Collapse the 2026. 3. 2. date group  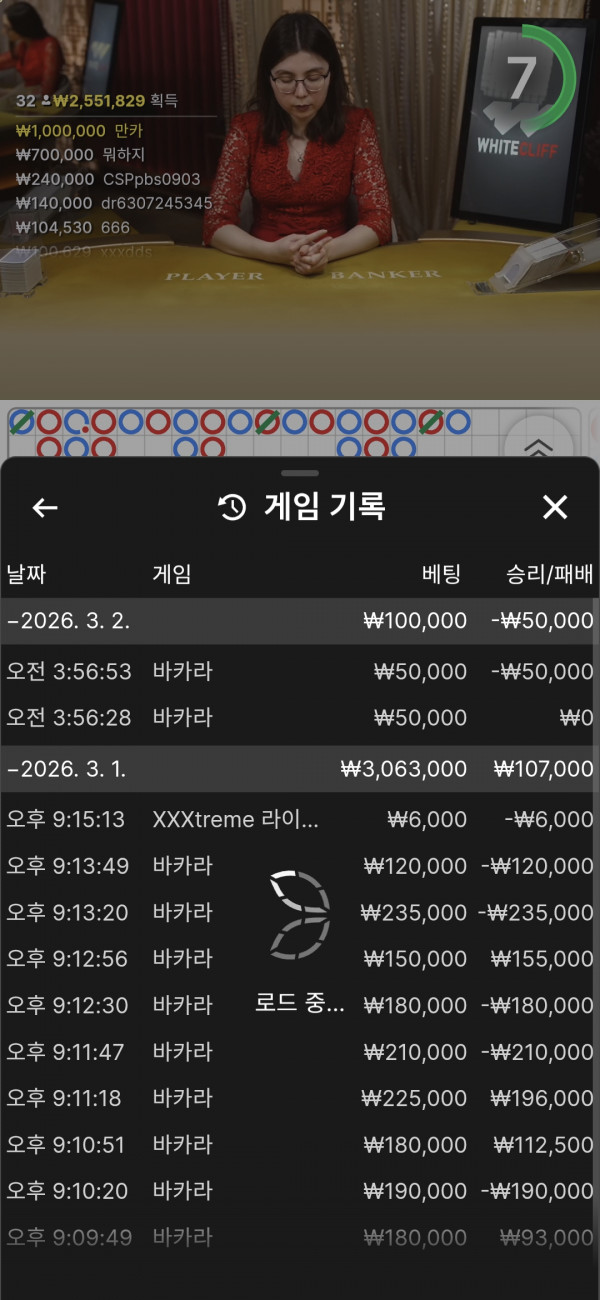300,621
